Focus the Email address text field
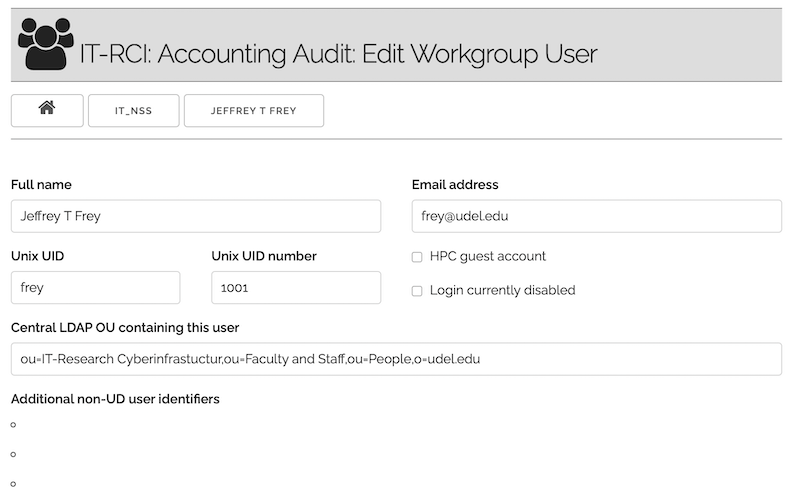 tap(596, 216)
